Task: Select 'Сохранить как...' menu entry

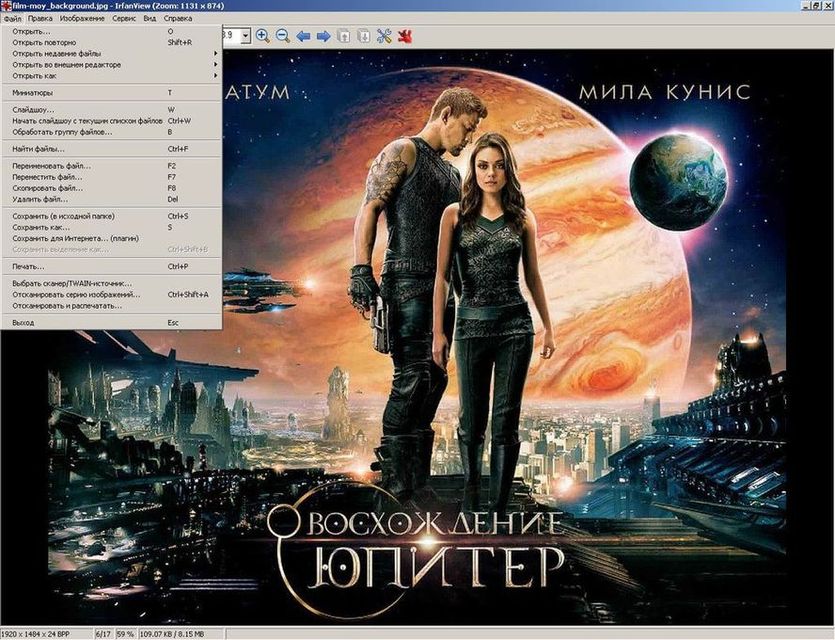Action: click(38, 227)
